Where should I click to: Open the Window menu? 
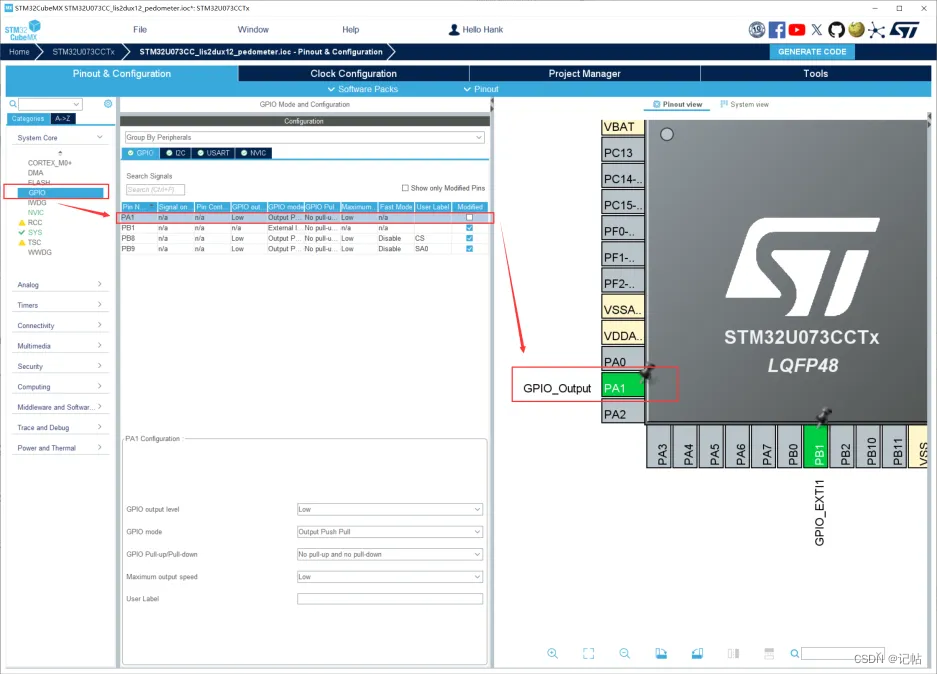[x=253, y=29]
